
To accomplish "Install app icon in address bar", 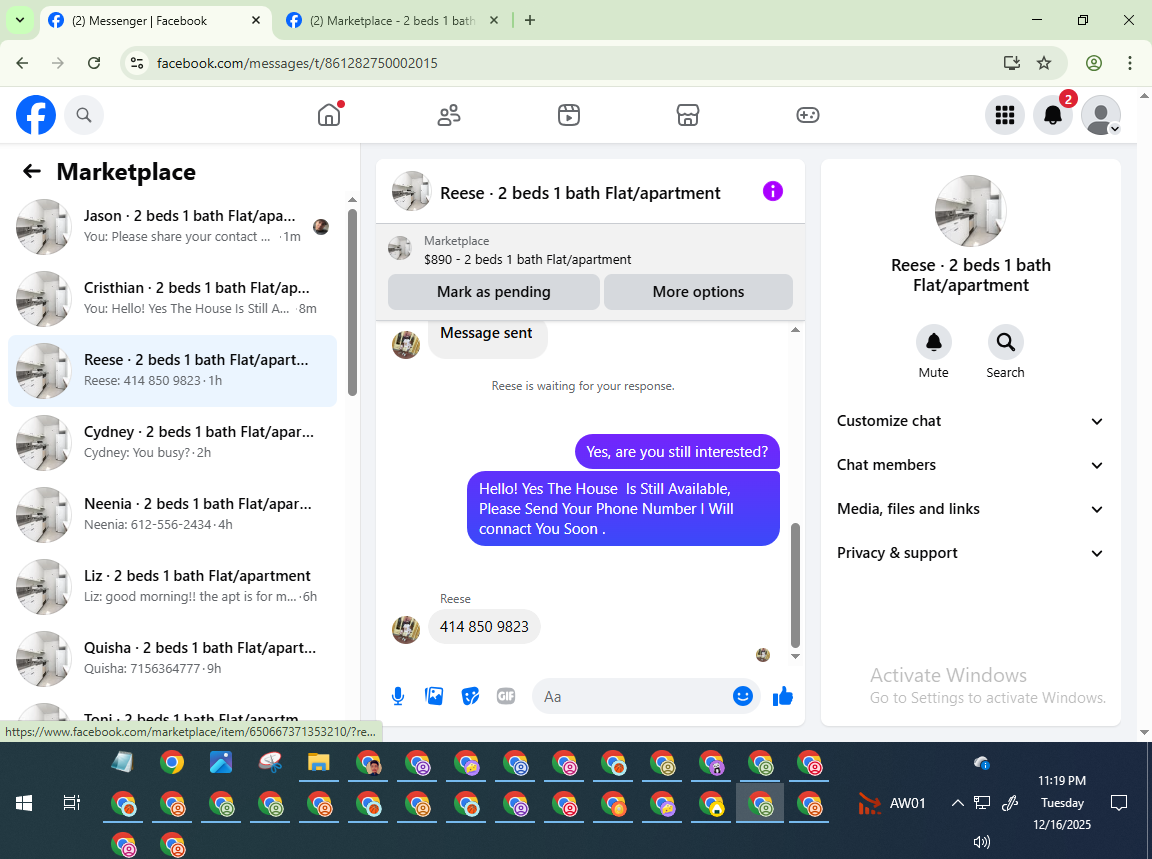I will click(x=1012, y=63).
